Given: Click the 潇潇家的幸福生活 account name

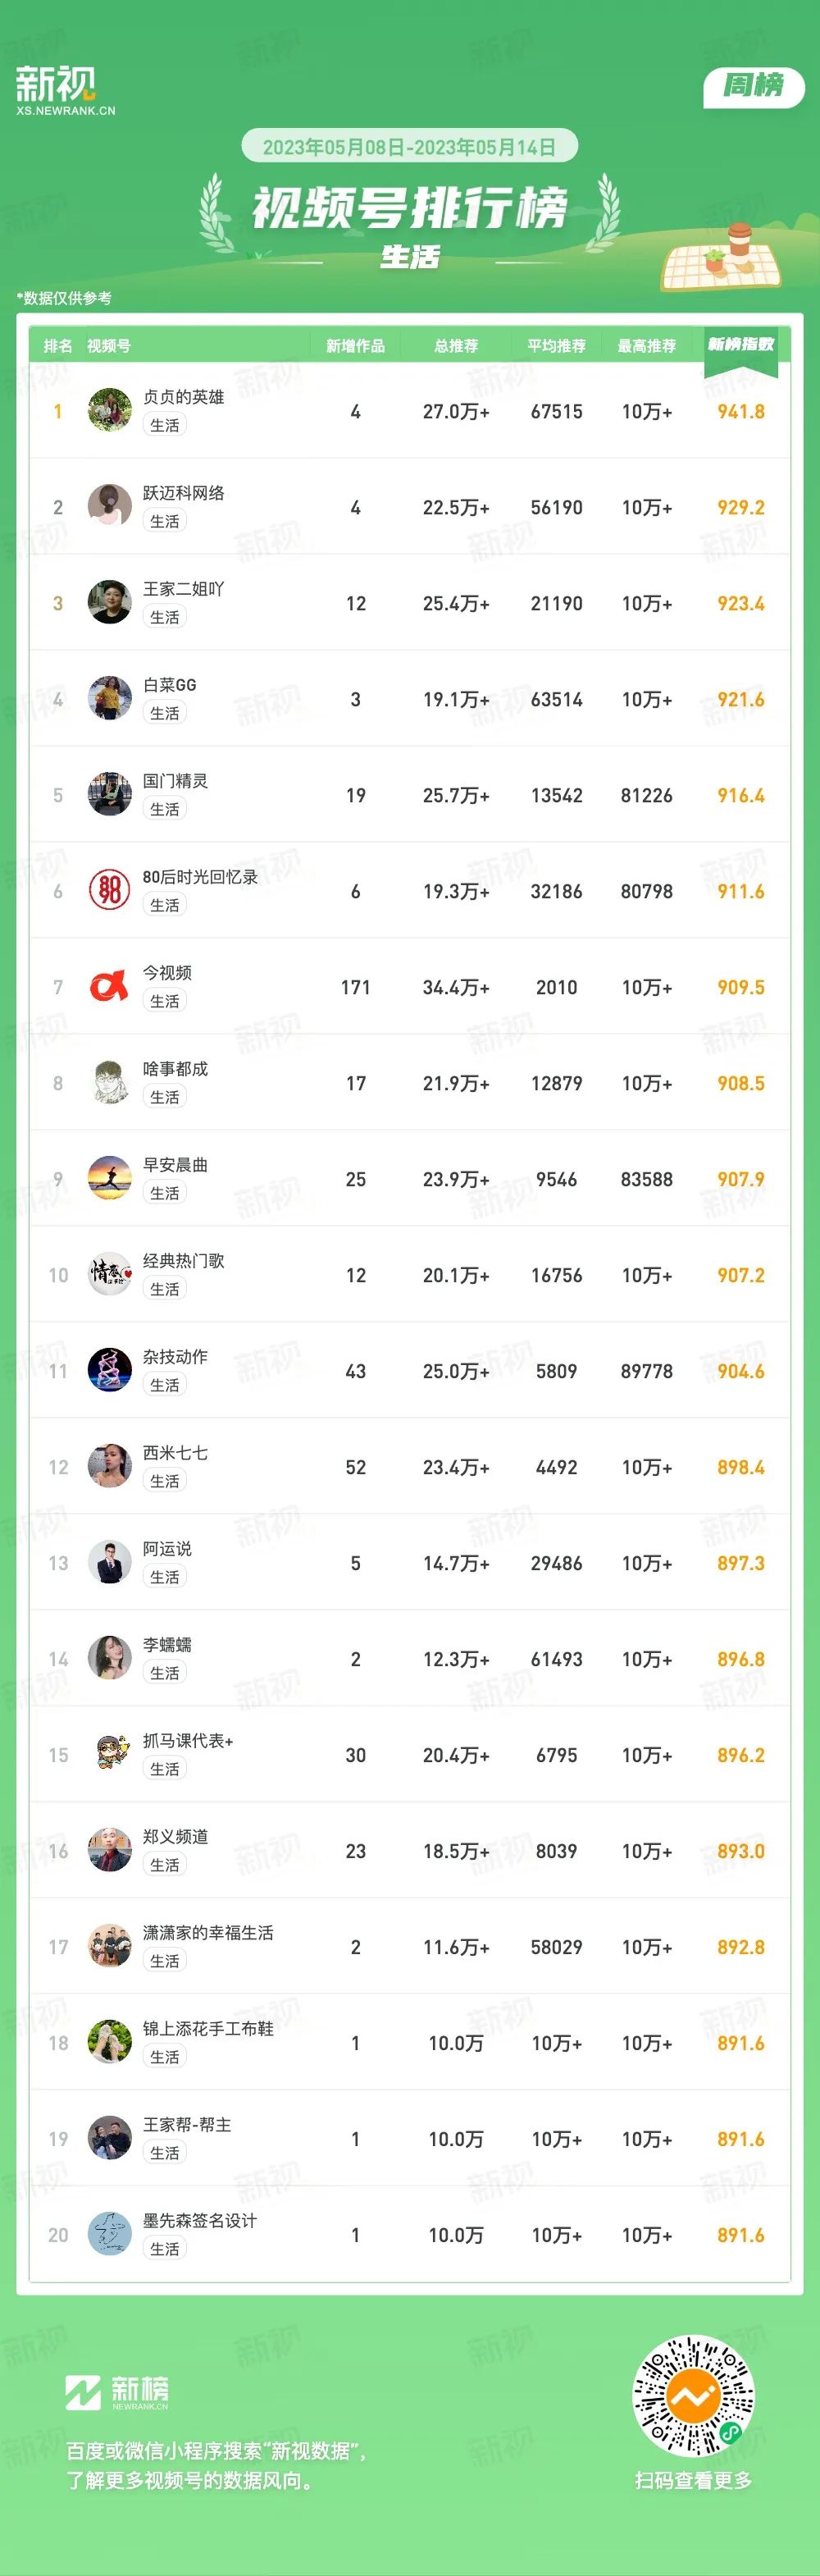Looking at the screenshot, I should click(x=208, y=1932).
